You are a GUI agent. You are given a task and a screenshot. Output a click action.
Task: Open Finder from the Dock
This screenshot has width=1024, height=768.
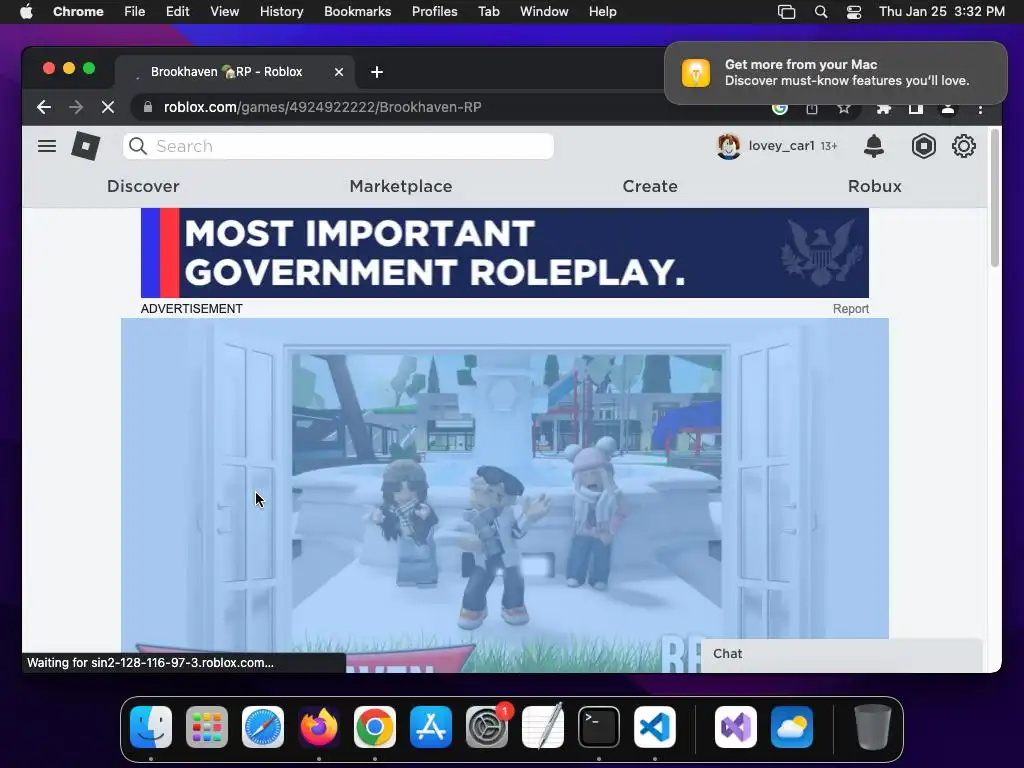[151, 727]
